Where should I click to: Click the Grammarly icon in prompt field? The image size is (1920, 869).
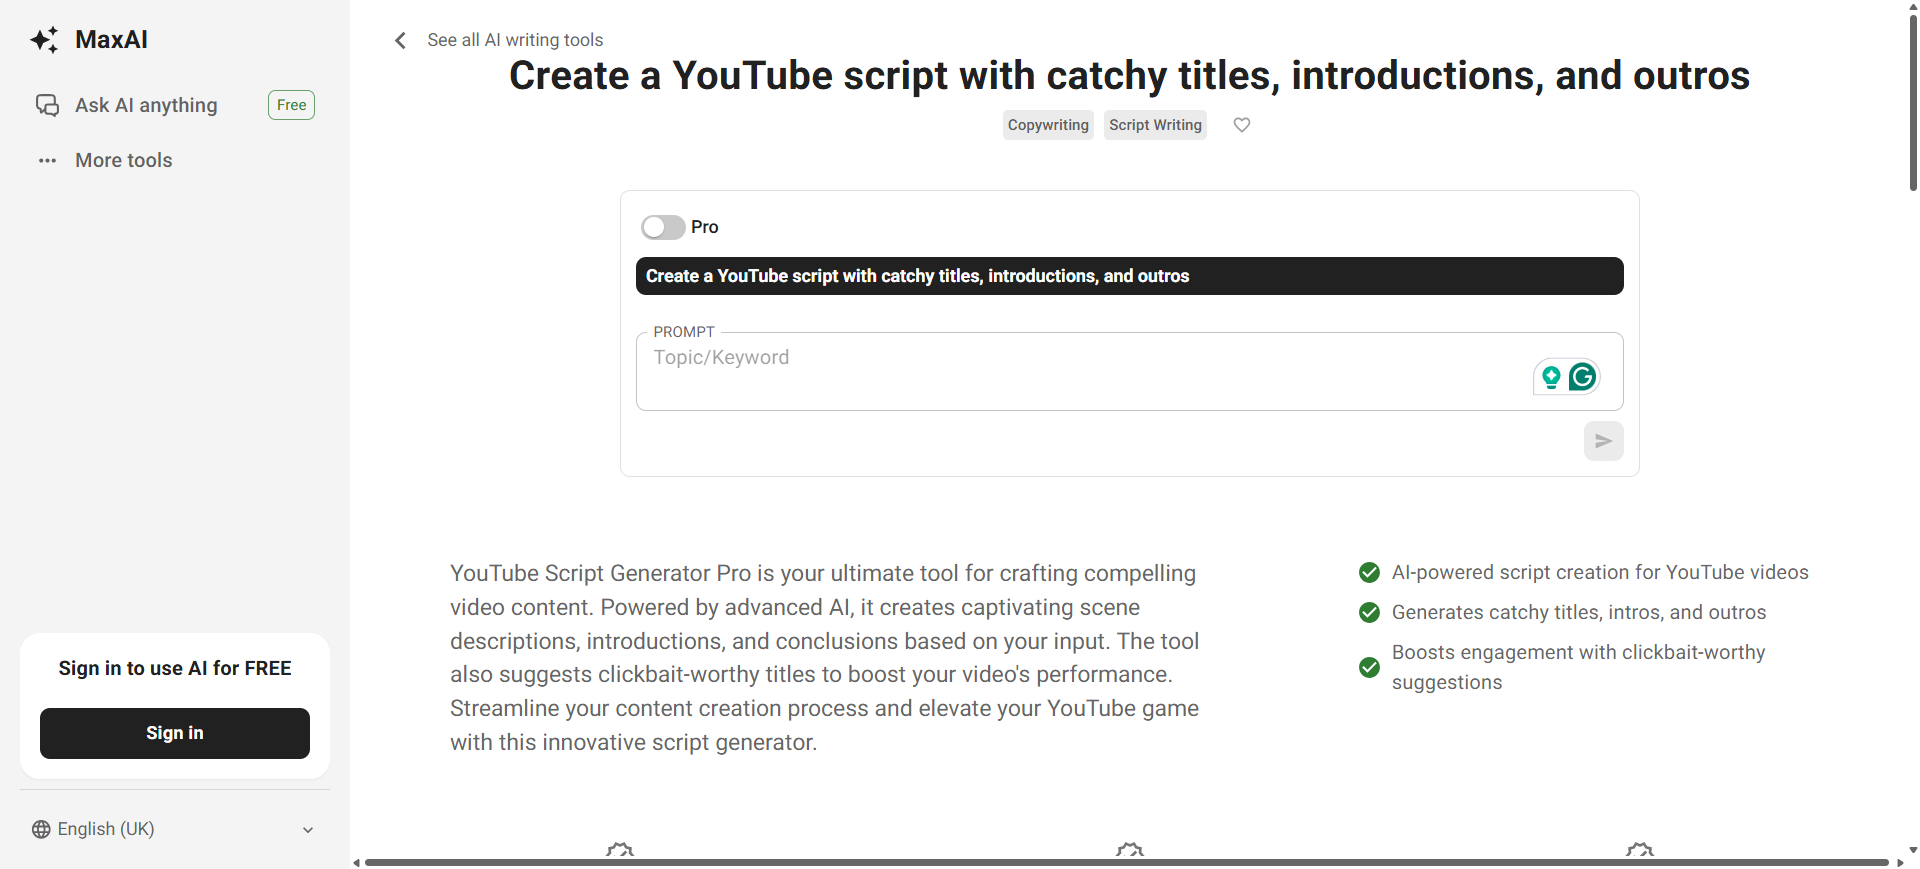click(1582, 377)
